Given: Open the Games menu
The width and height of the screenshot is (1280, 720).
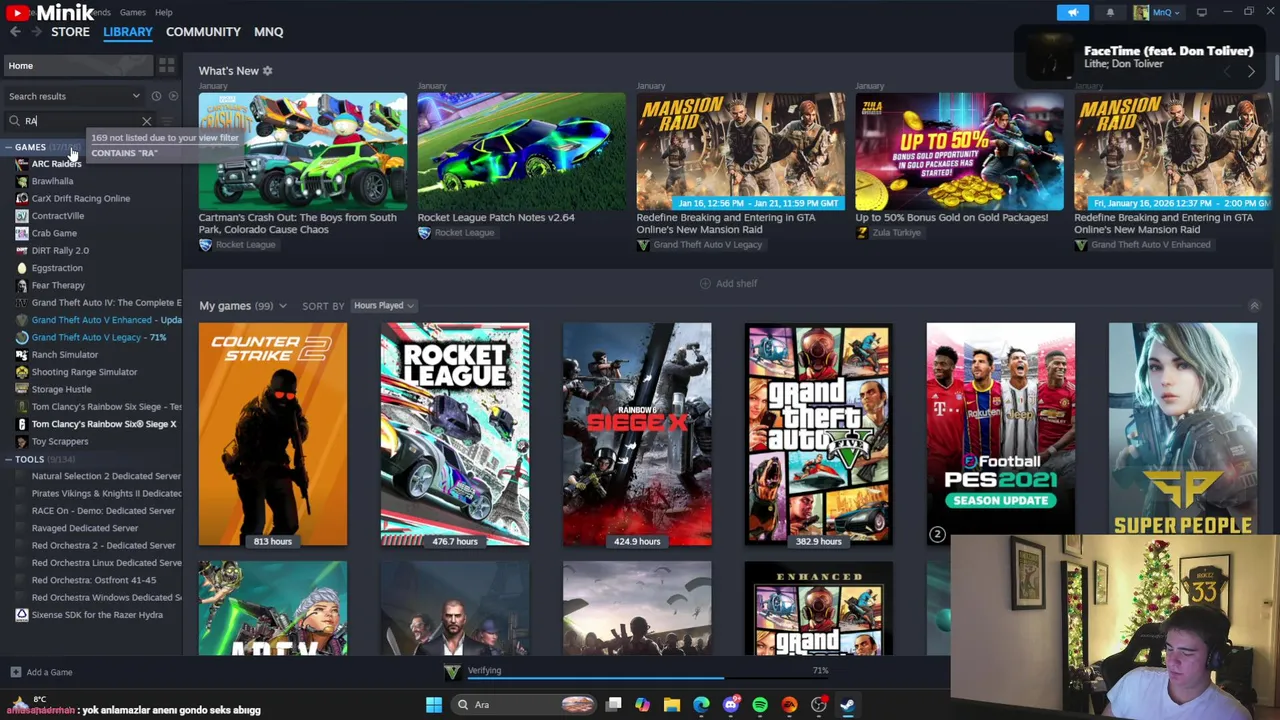Looking at the screenshot, I should click(132, 12).
